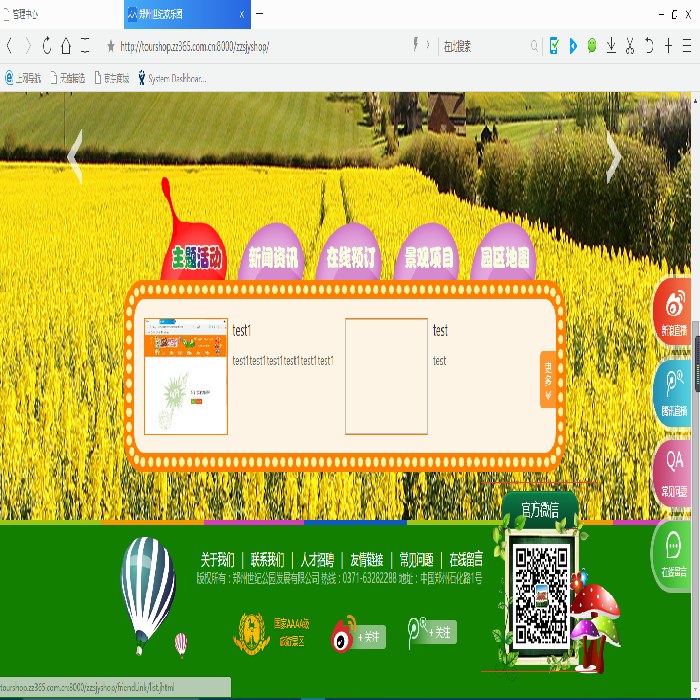
Task: Open the 友情链接 footer link
Action: 366,559
